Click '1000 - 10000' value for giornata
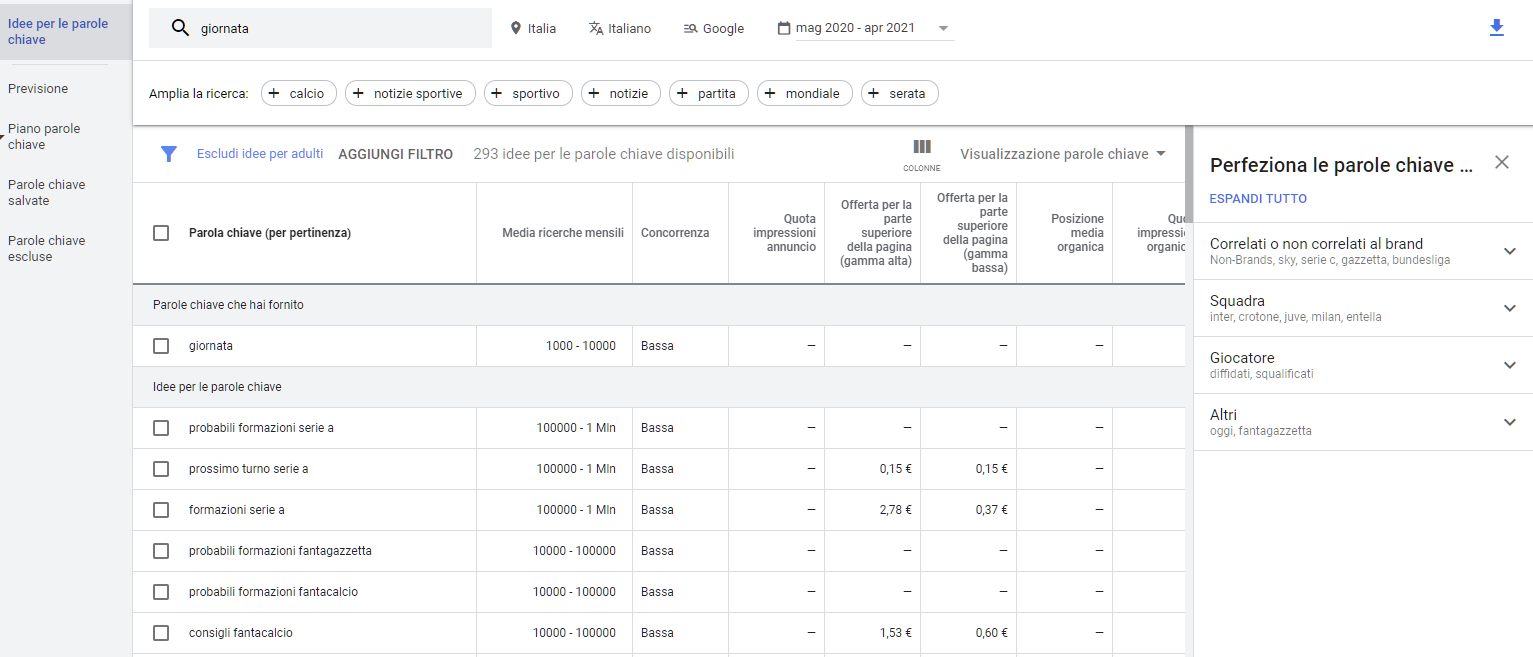The image size is (1533, 657). 581,346
